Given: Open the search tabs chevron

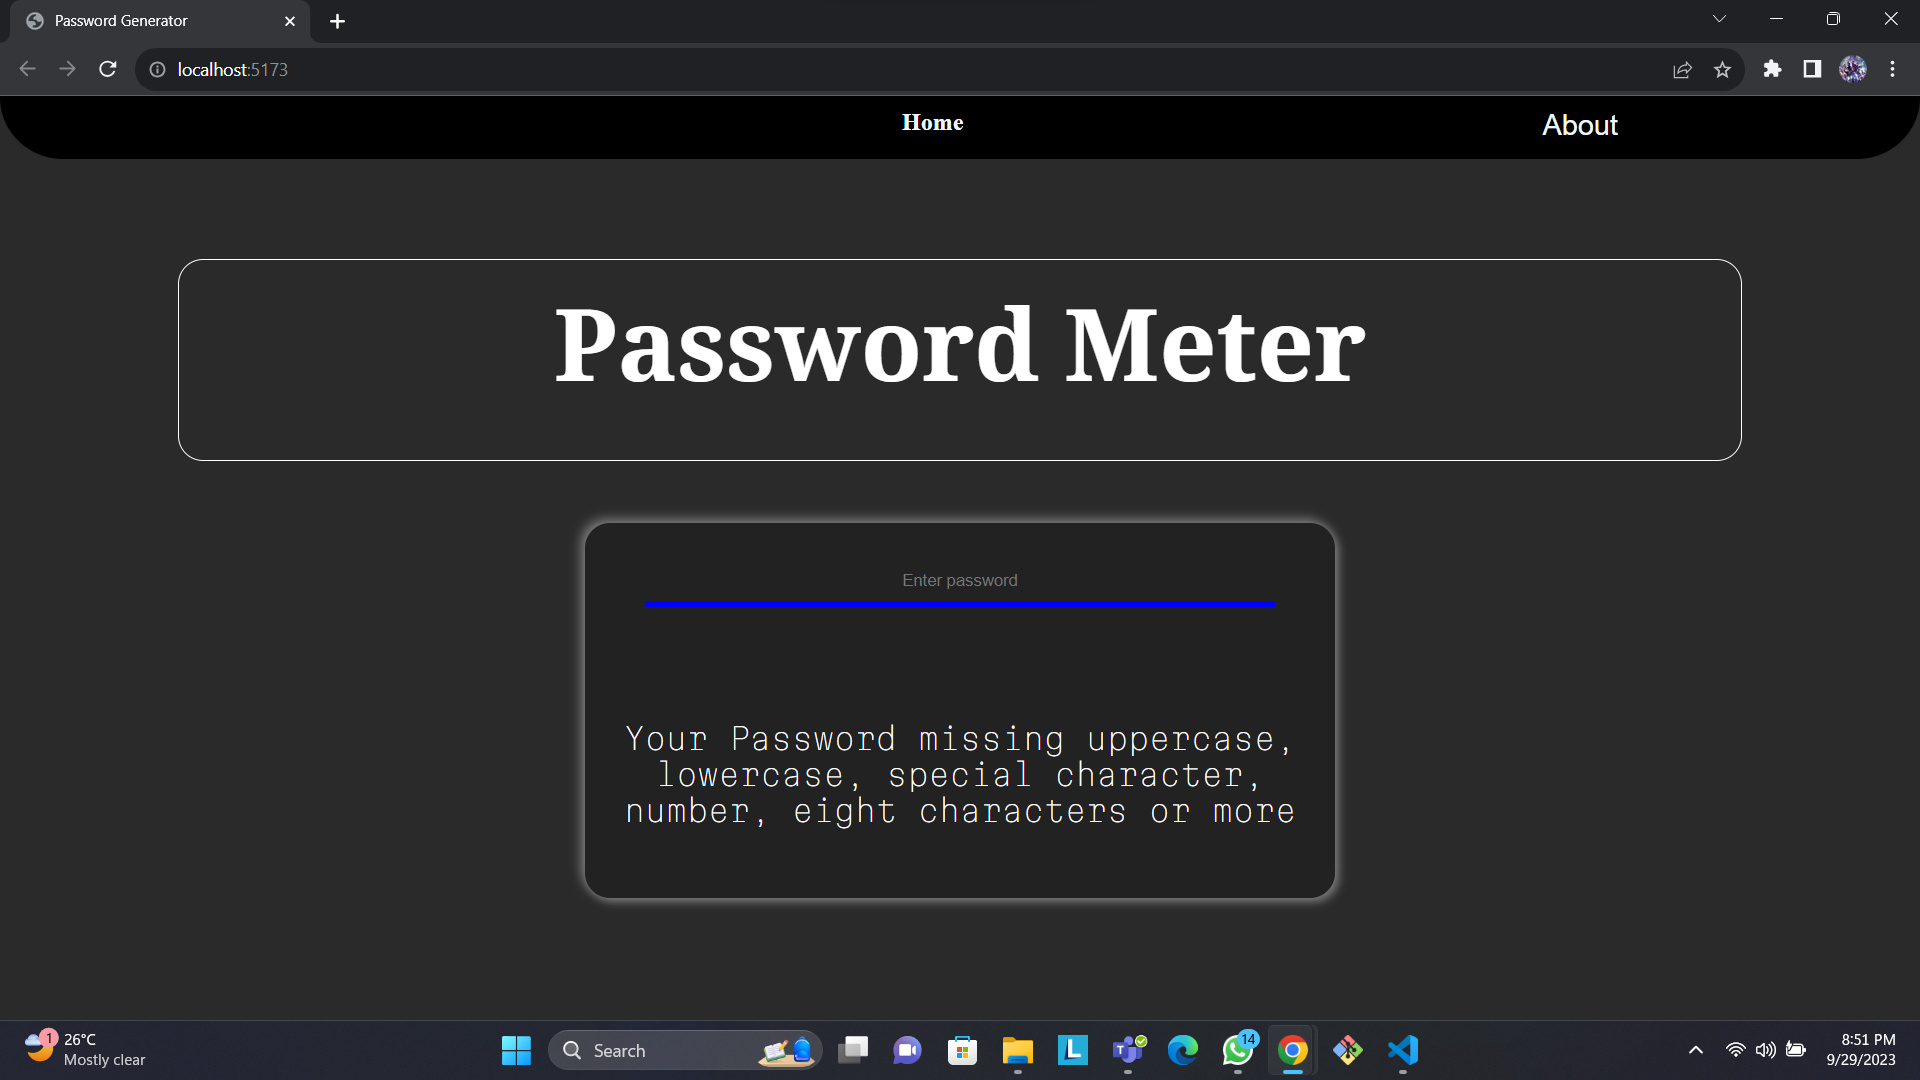Looking at the screenshot, I should click(x=1720, y=18).
